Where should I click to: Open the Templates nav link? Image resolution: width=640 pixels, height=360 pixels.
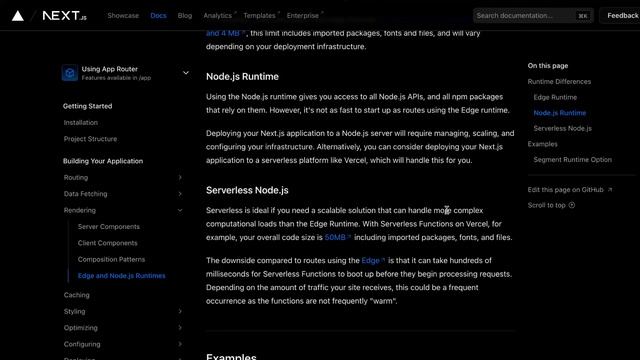(260, 16)
